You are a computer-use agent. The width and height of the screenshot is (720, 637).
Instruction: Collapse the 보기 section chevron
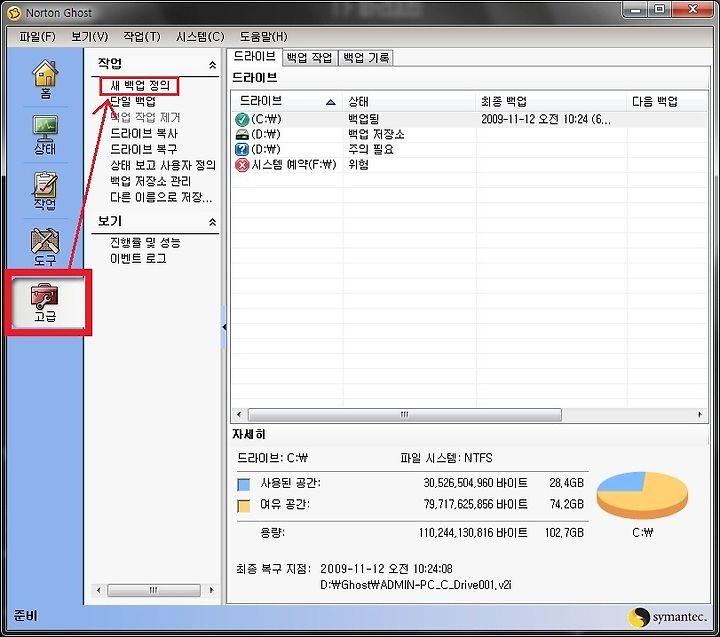(213, 222)
